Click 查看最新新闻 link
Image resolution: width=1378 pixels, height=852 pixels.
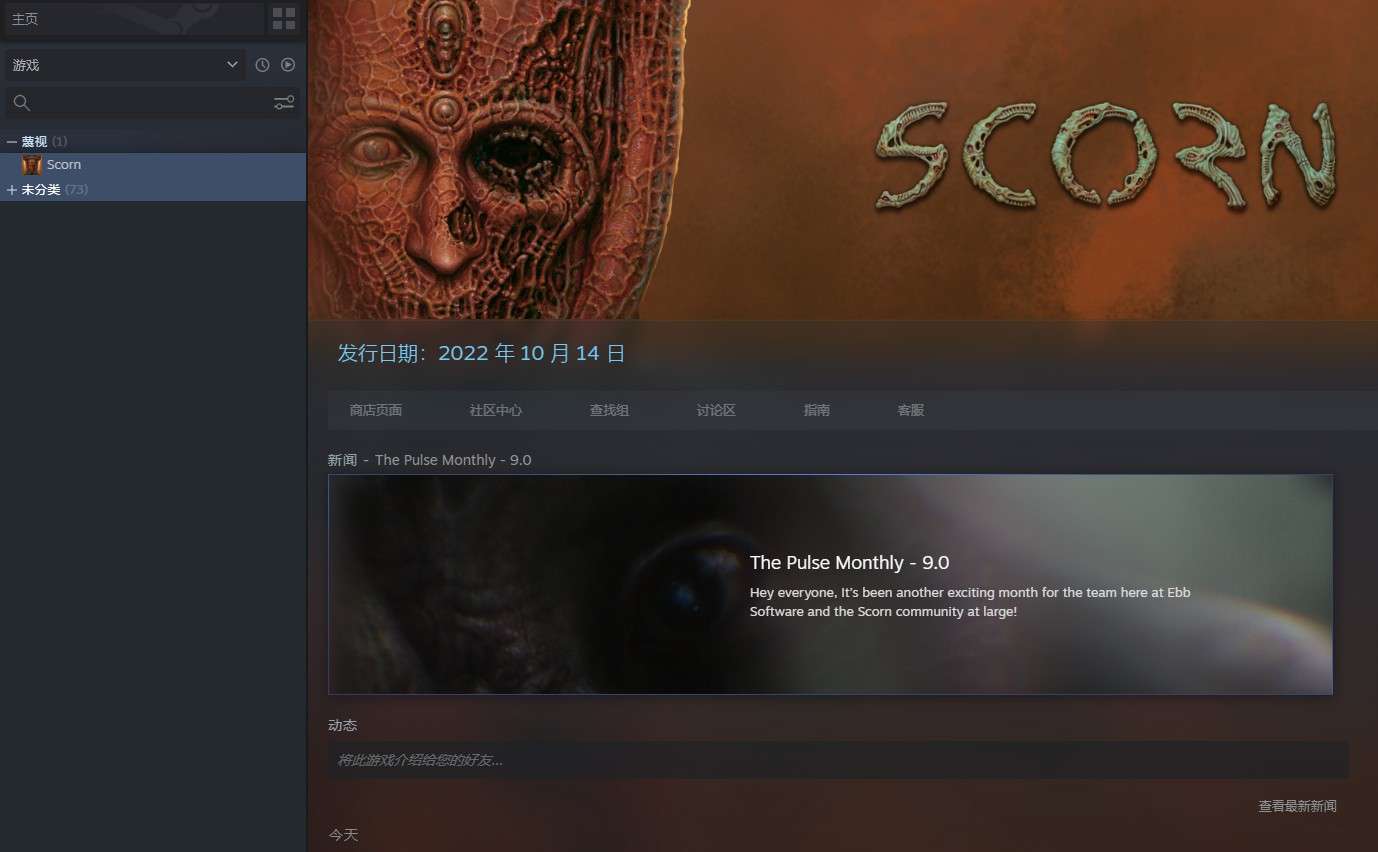pyautogui.click(x=1297, y=806)
